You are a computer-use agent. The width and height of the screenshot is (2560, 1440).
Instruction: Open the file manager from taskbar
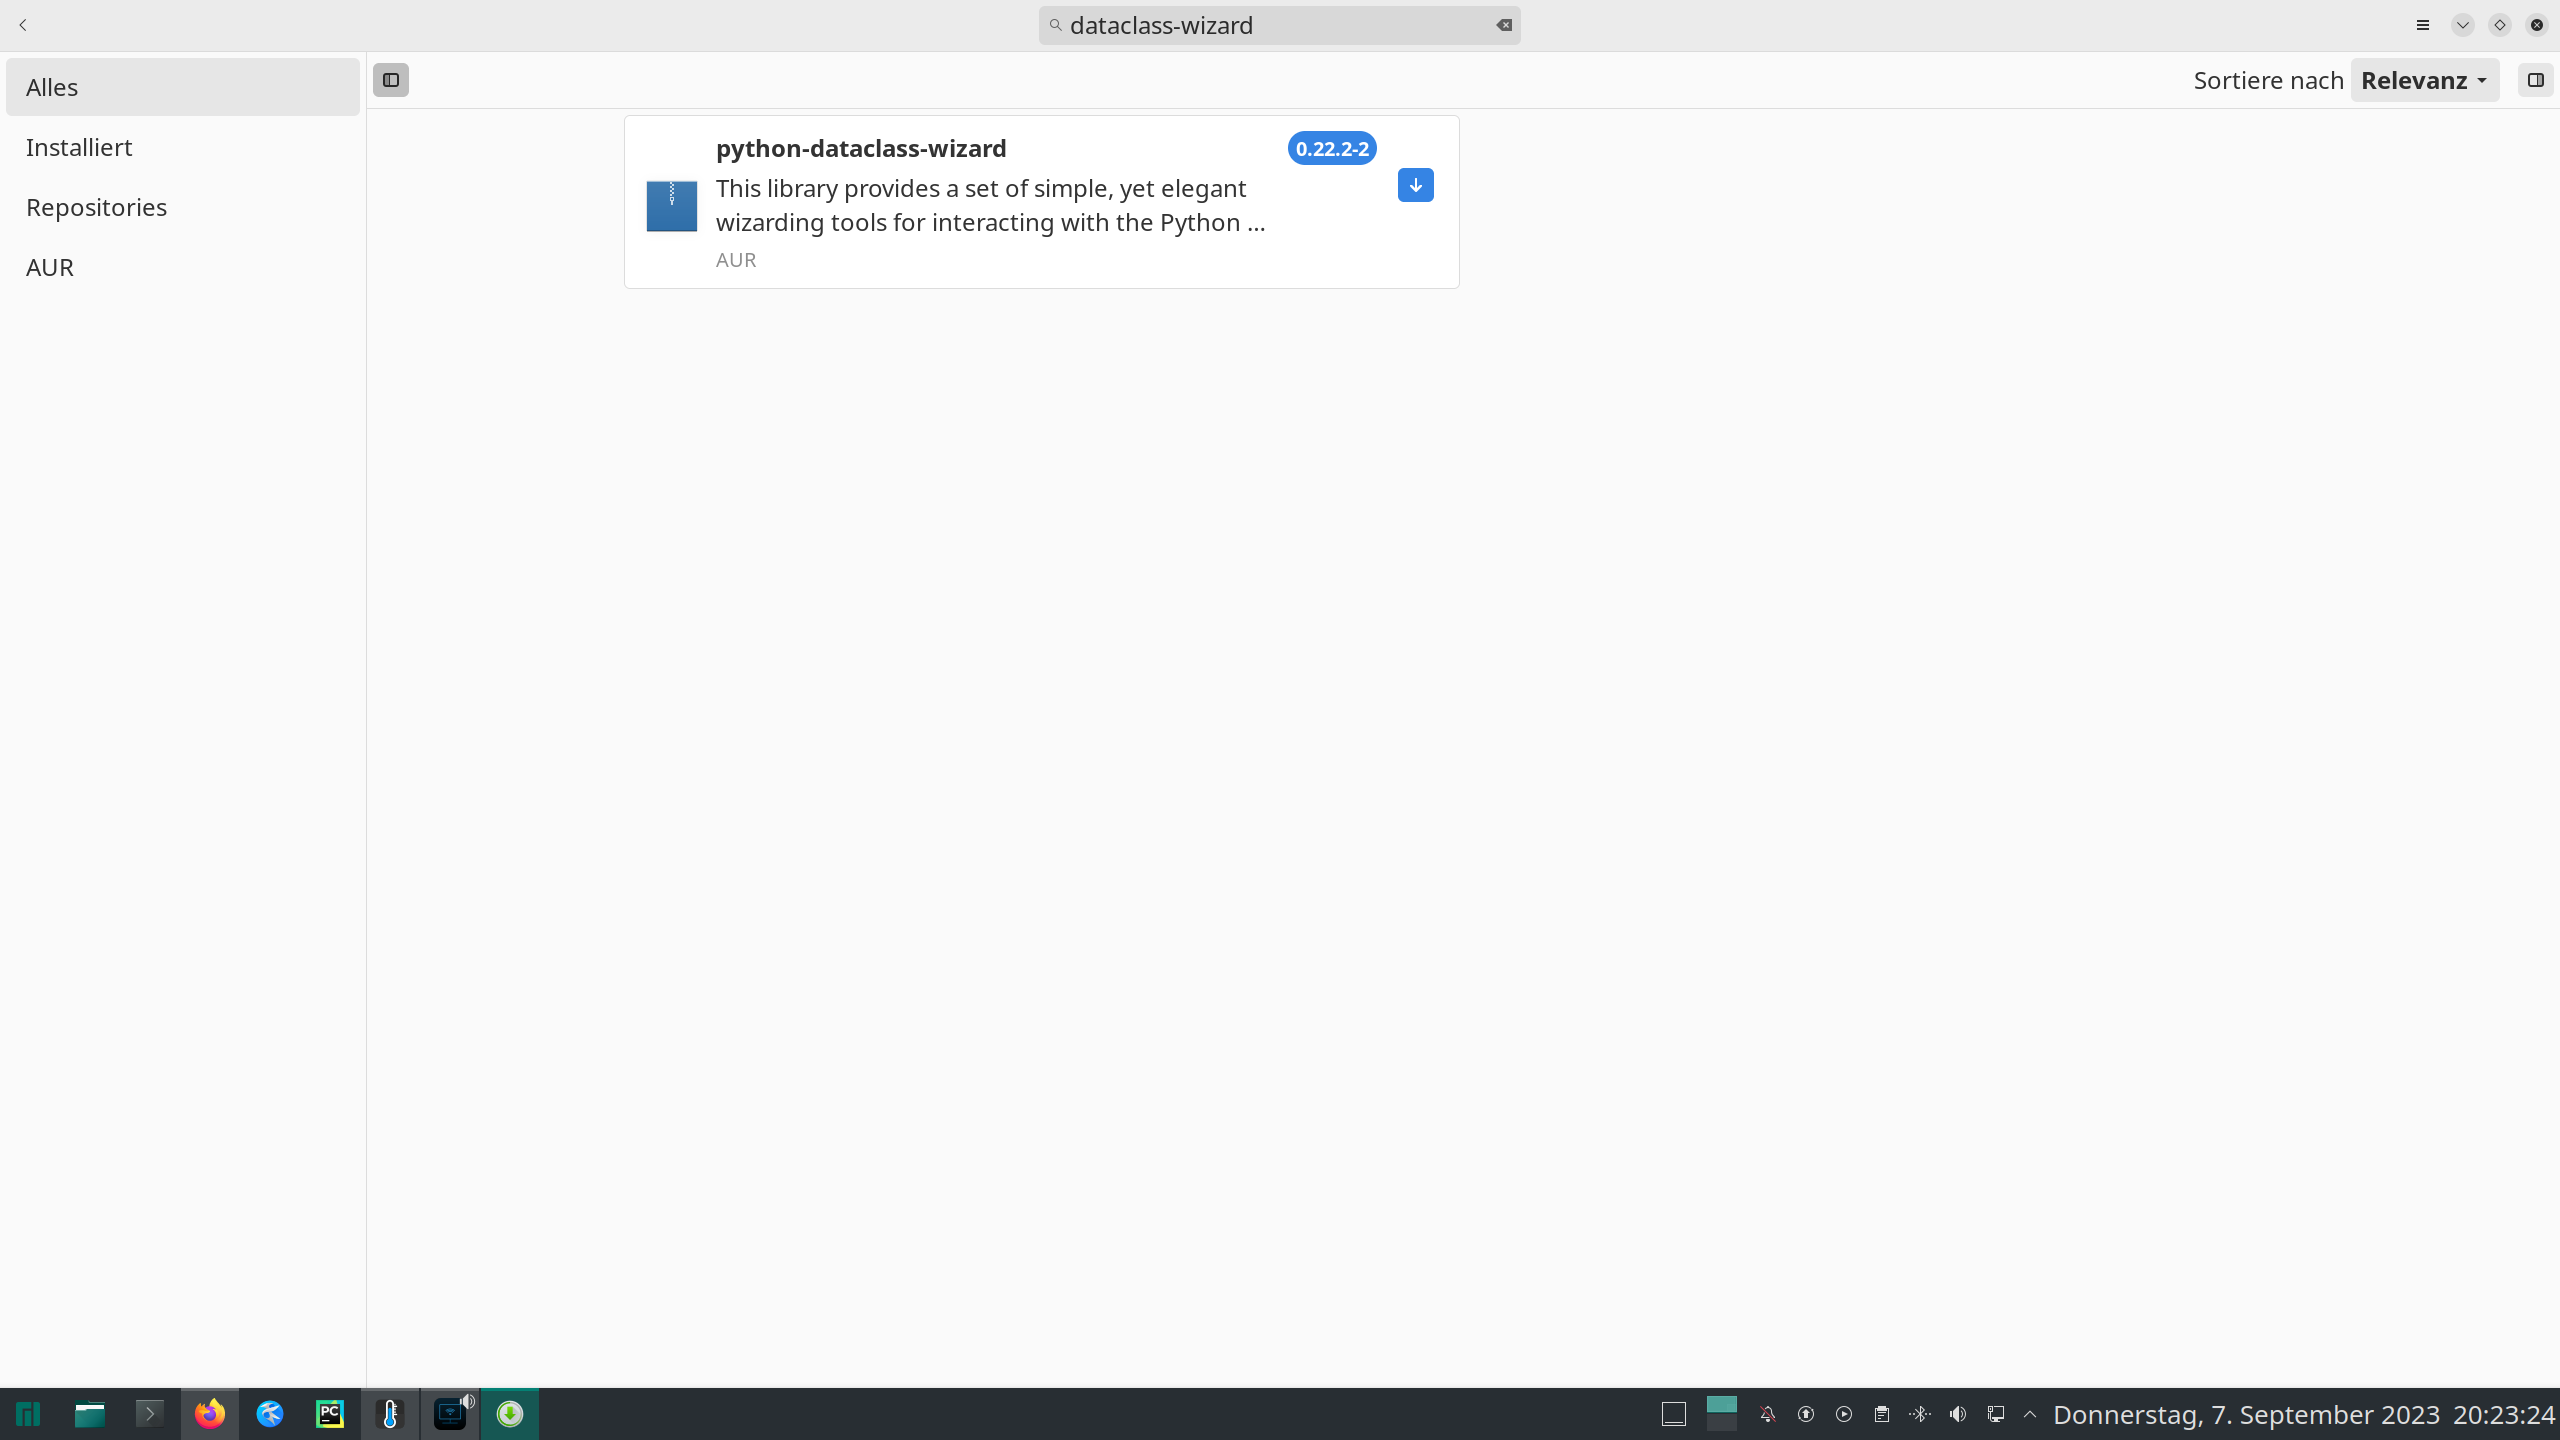(90, 1414)
